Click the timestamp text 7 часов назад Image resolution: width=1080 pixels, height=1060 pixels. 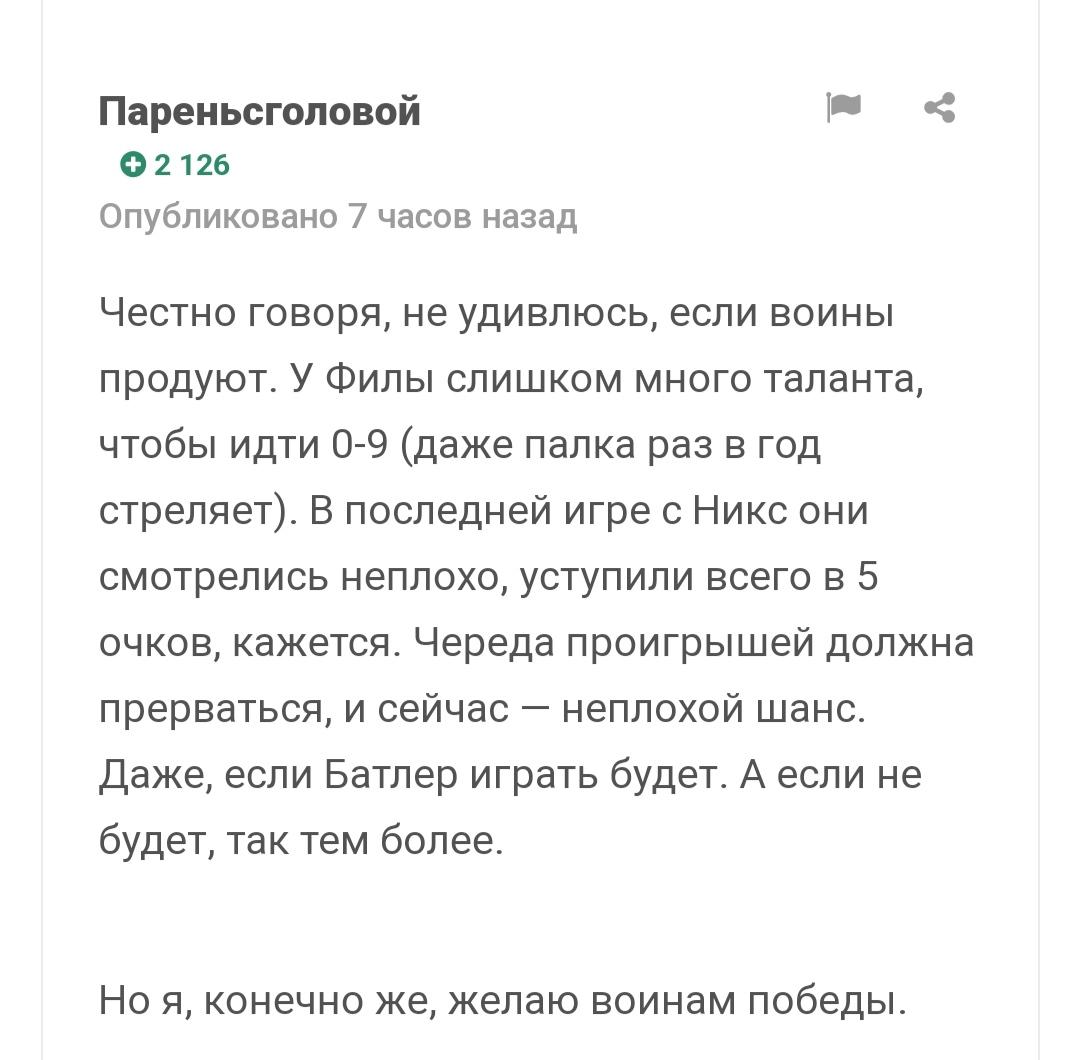pyautogui.click(x=462, y=216)
